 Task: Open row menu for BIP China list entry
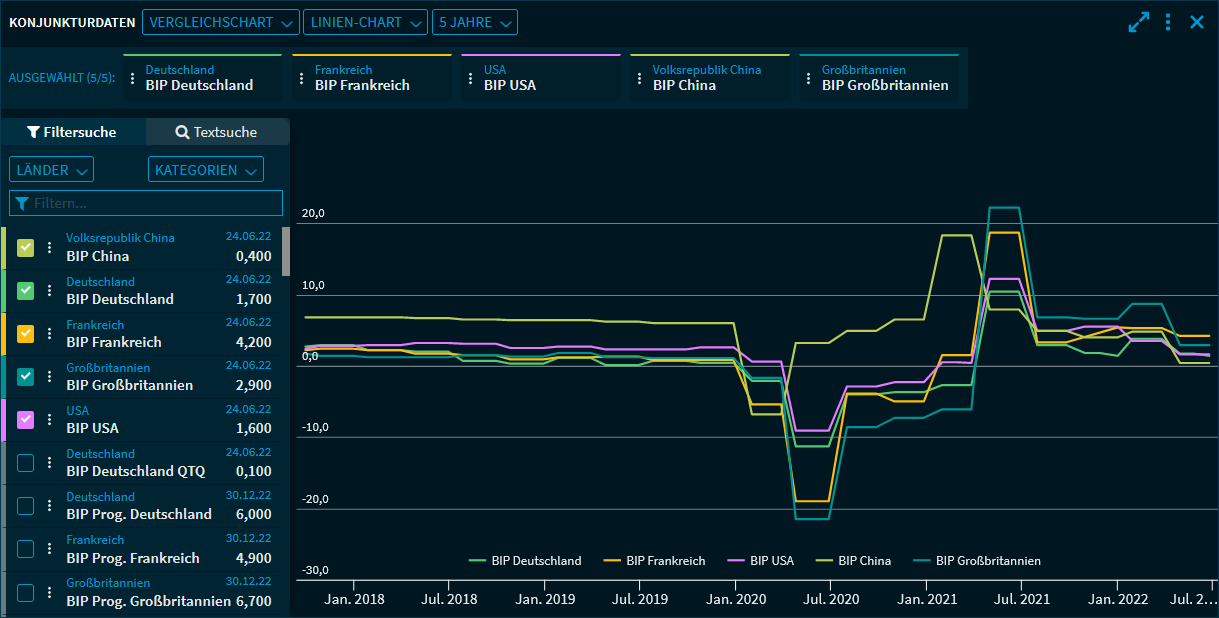tap(49, 248)
